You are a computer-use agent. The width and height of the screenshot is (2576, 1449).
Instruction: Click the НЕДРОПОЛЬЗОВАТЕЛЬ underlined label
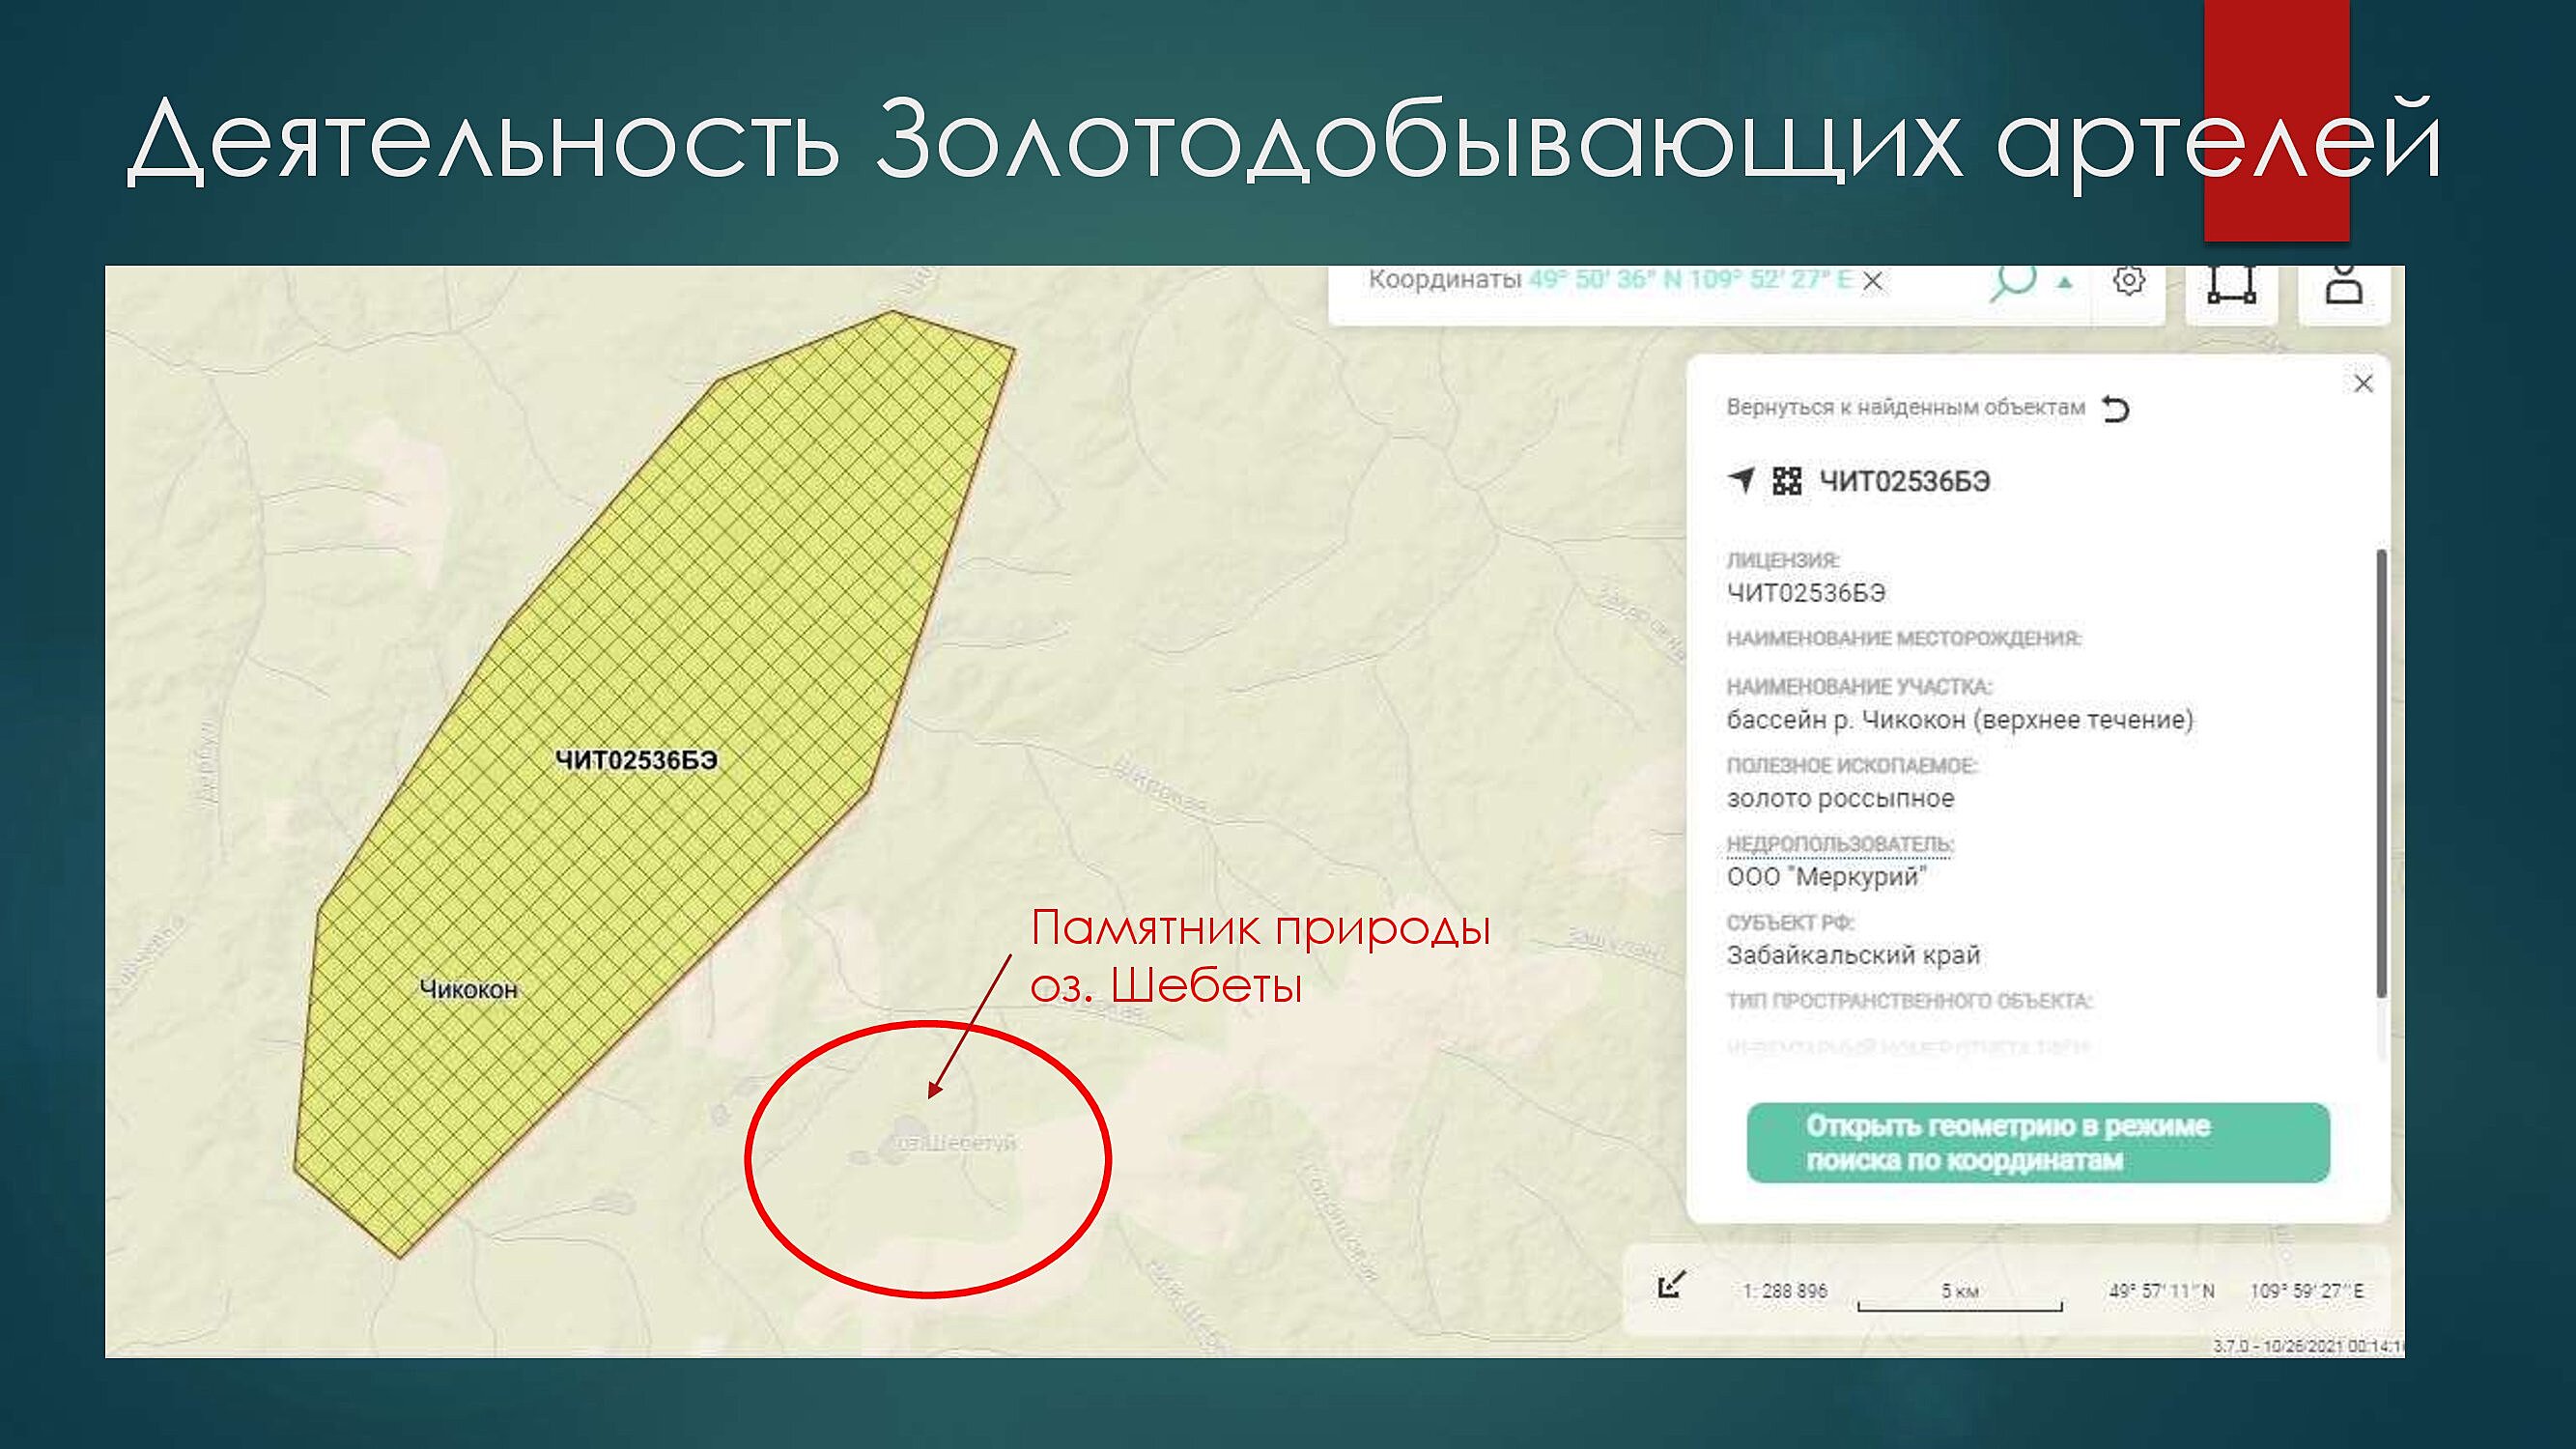point(1839,844)
